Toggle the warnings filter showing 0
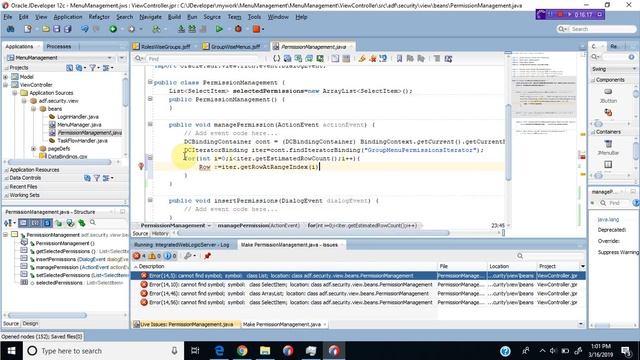 coord(155,256)
